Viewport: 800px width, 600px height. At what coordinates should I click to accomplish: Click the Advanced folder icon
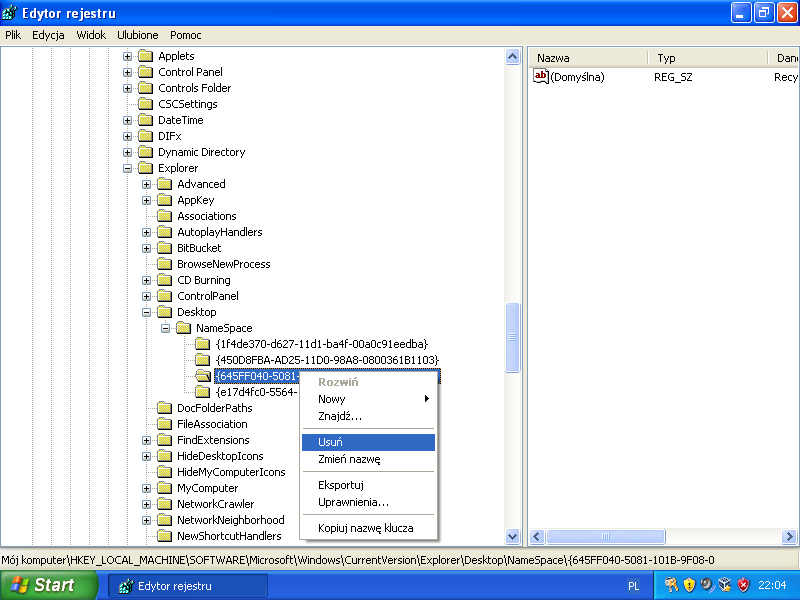pos(165,184)
